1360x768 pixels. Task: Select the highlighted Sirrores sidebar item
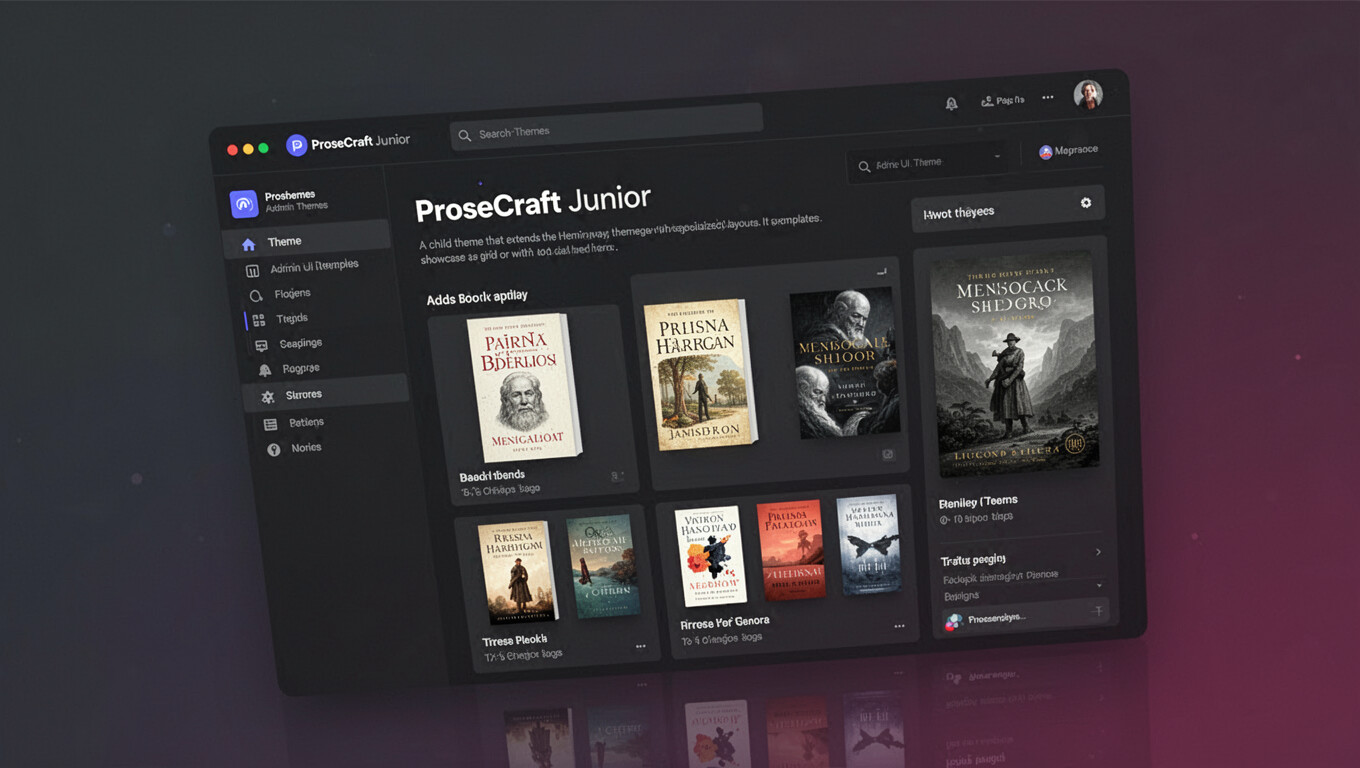(x=304, y=395)
